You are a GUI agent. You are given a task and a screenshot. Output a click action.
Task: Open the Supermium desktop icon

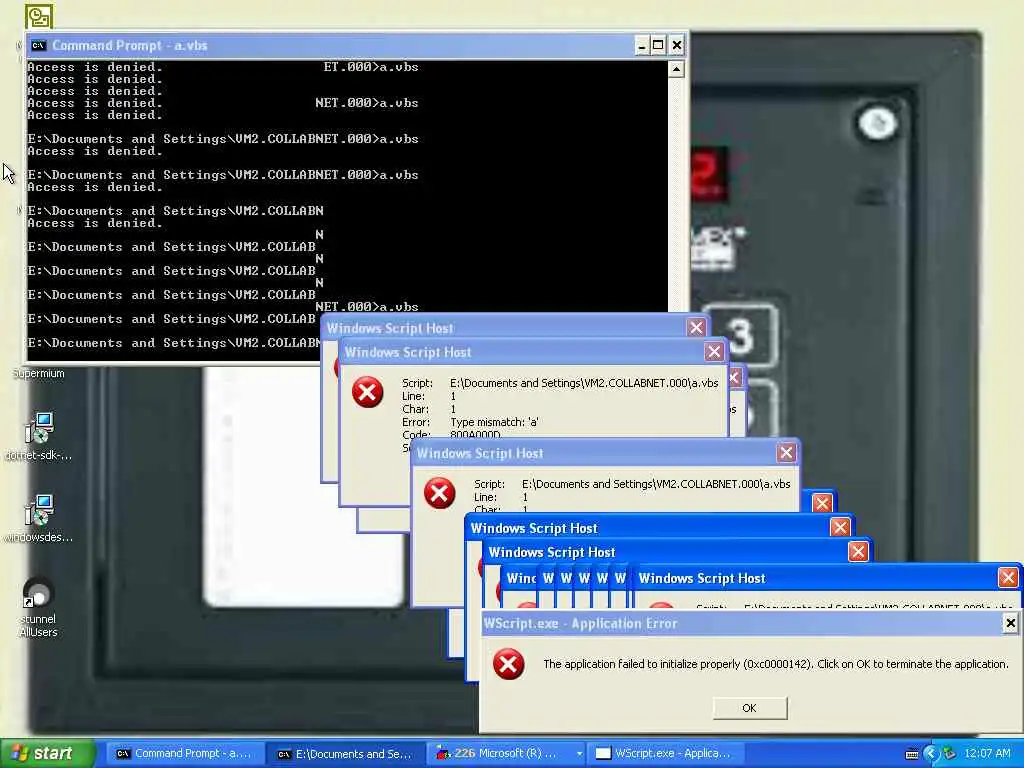coord(39,373)
